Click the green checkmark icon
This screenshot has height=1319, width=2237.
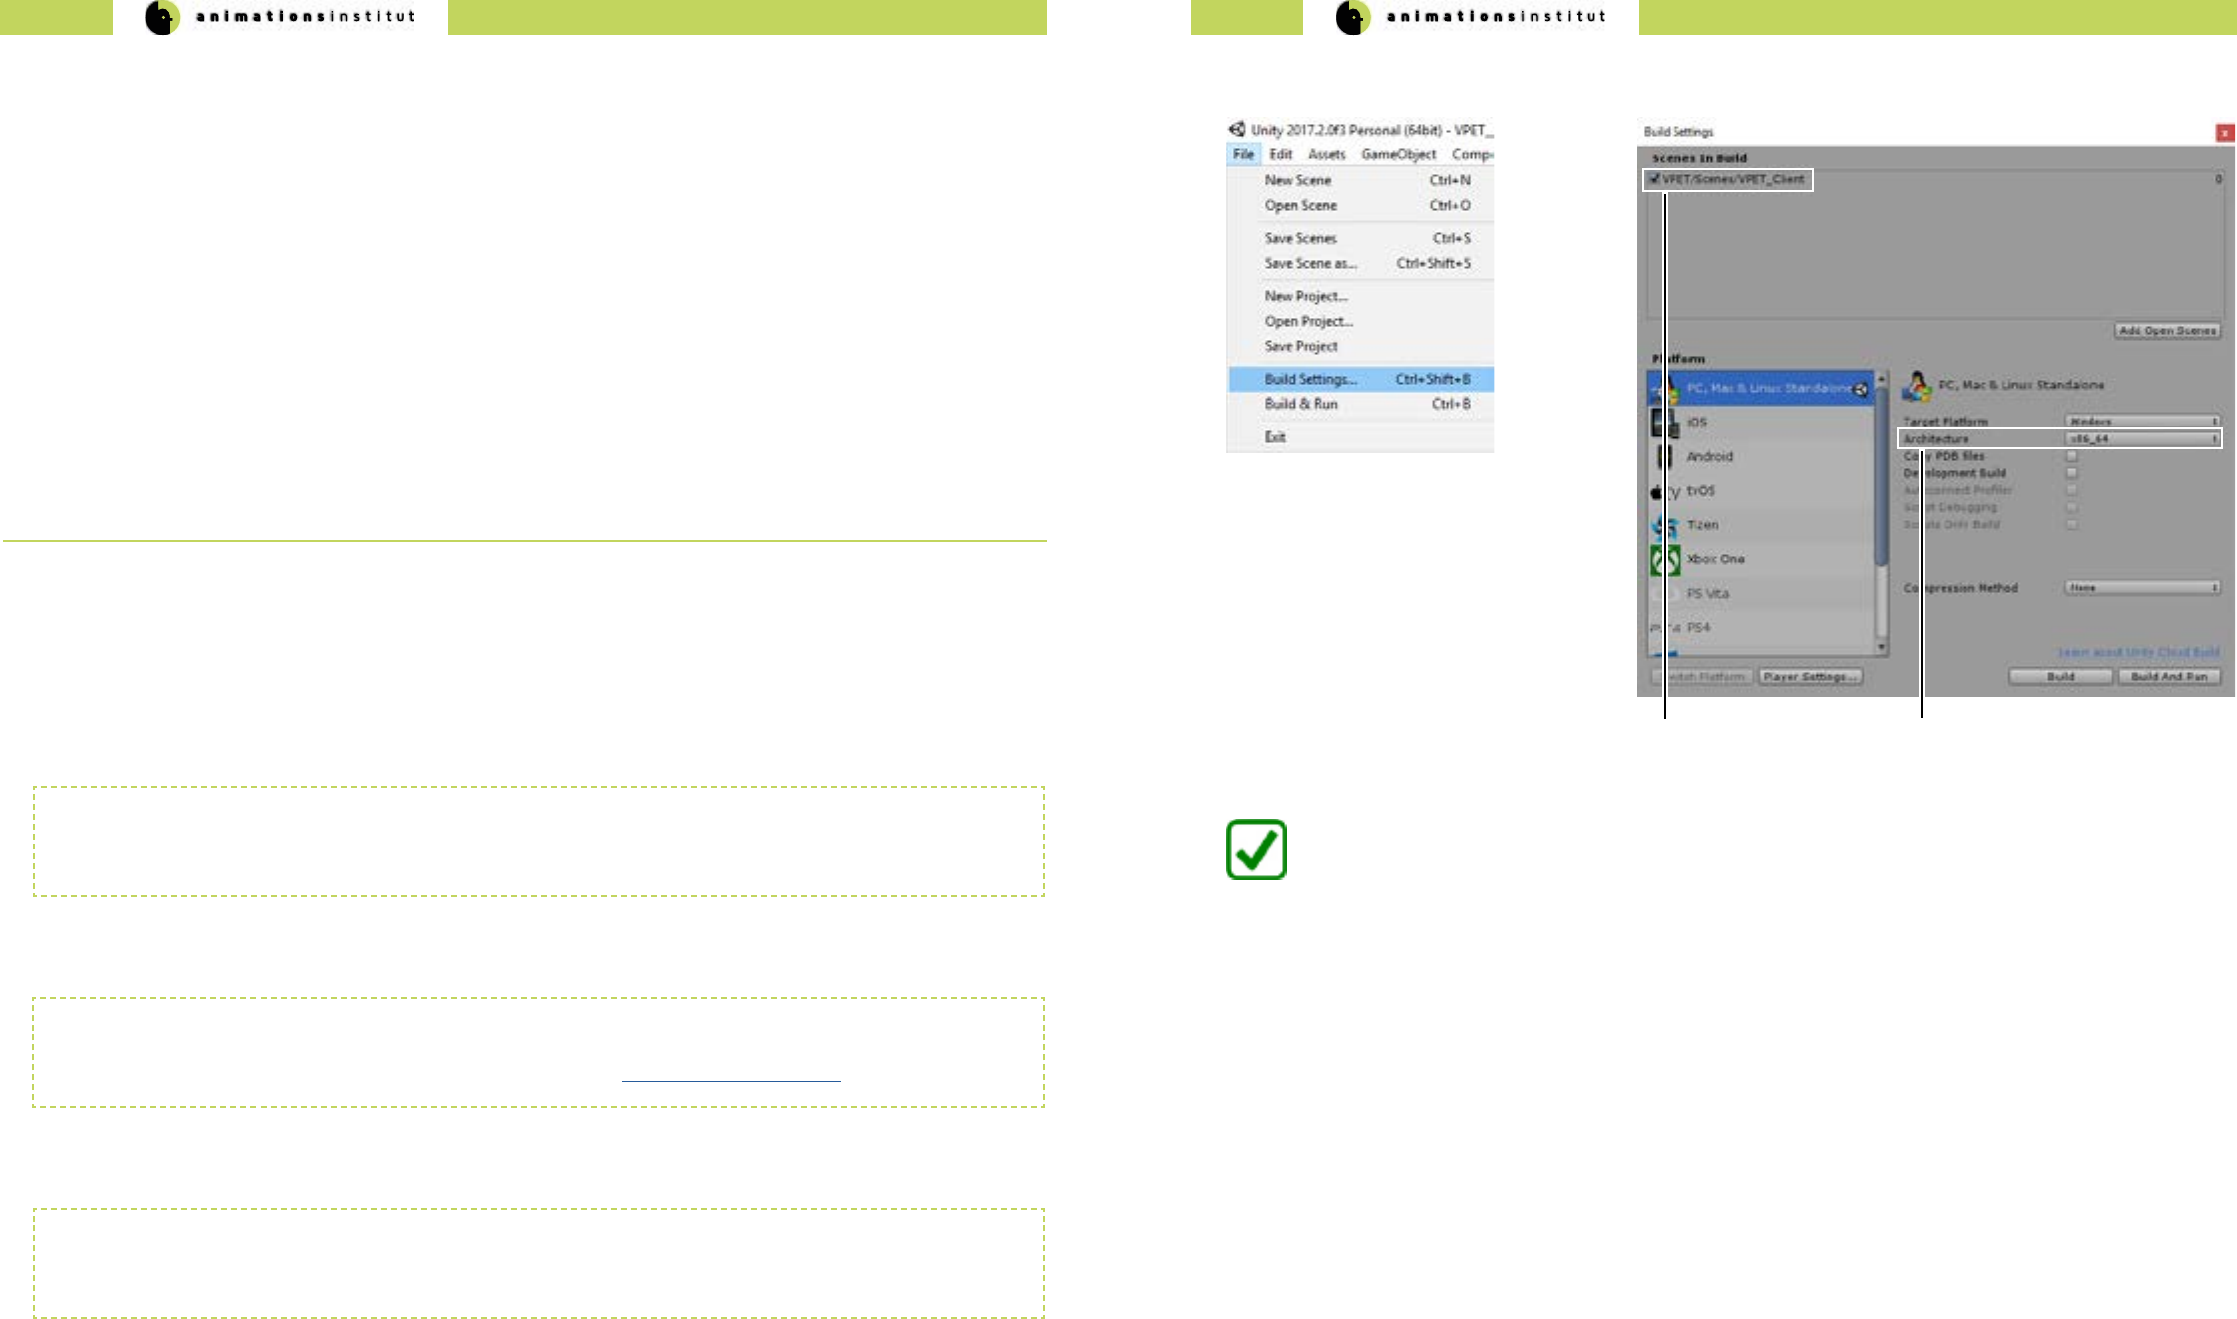(x=1256, y=850)
